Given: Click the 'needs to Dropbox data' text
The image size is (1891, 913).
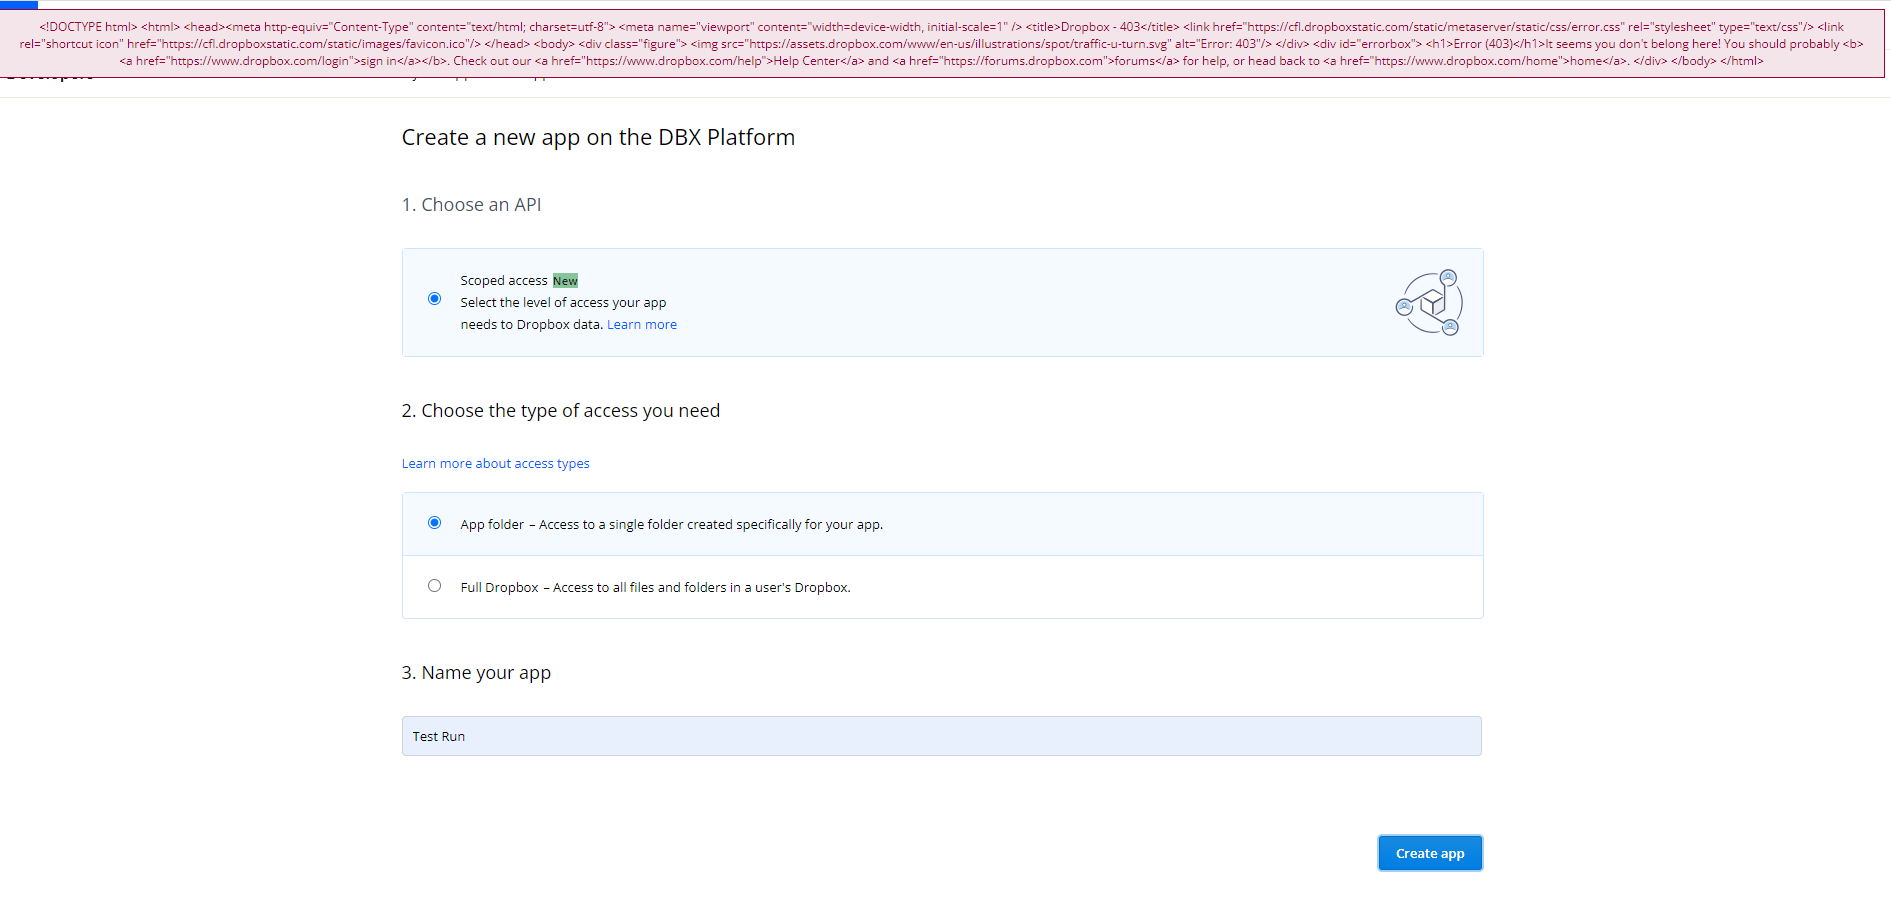Looking at the screenshot, I should point(531,325).
